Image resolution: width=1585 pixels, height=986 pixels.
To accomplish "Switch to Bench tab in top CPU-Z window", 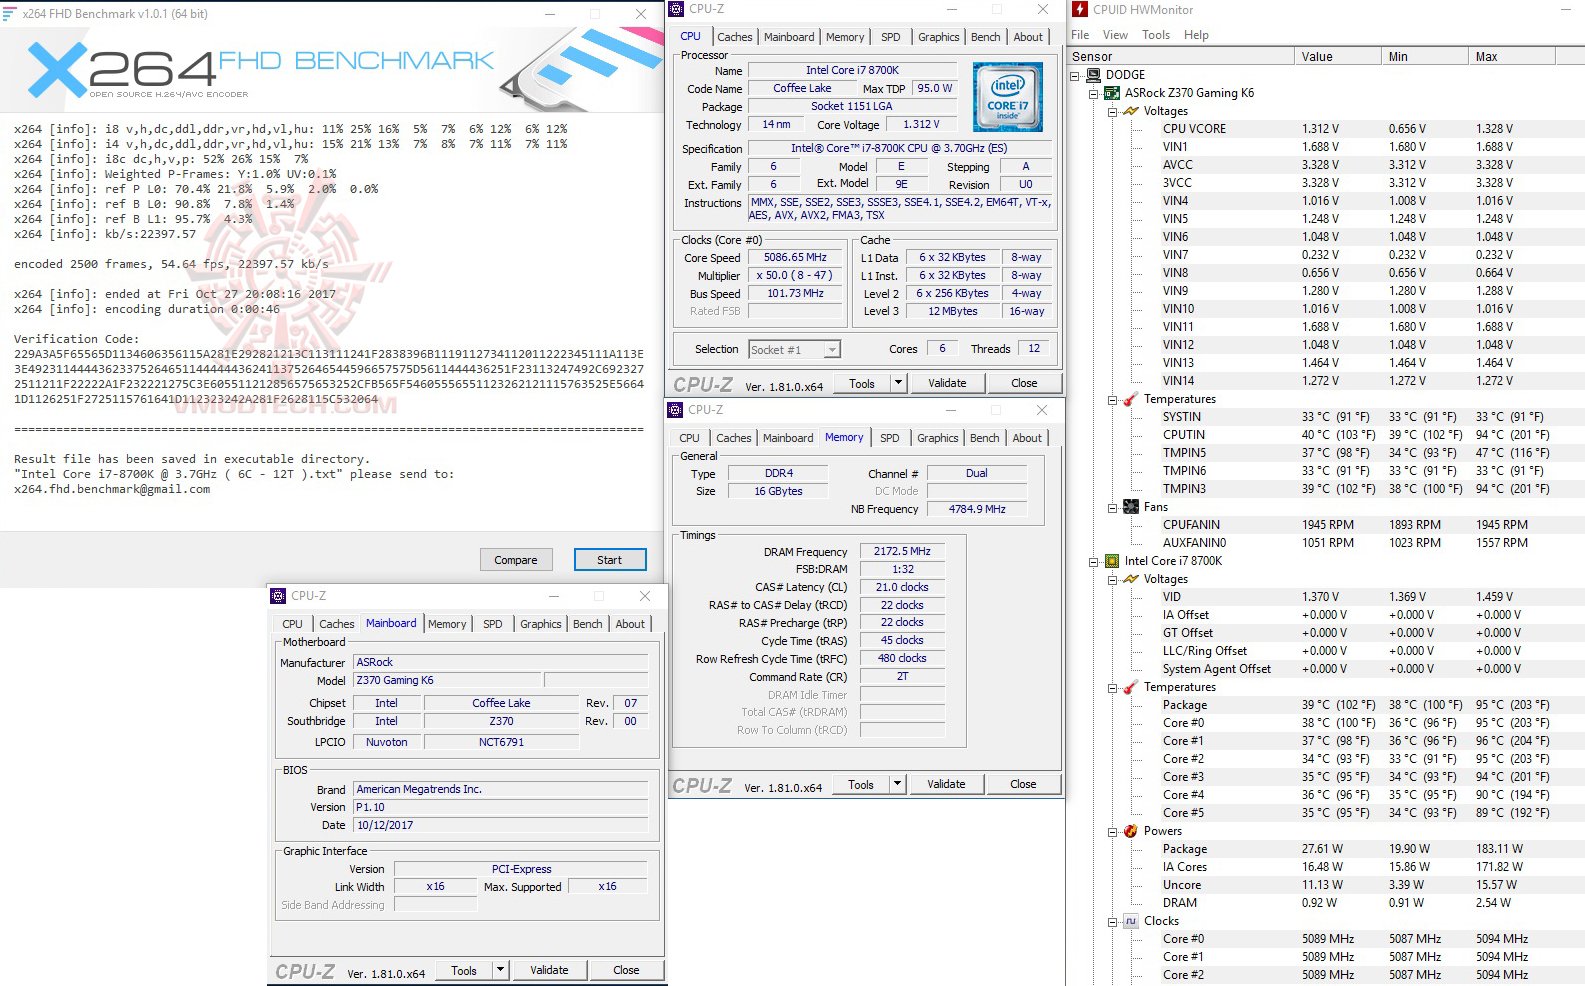I will [x=986, y=37].
